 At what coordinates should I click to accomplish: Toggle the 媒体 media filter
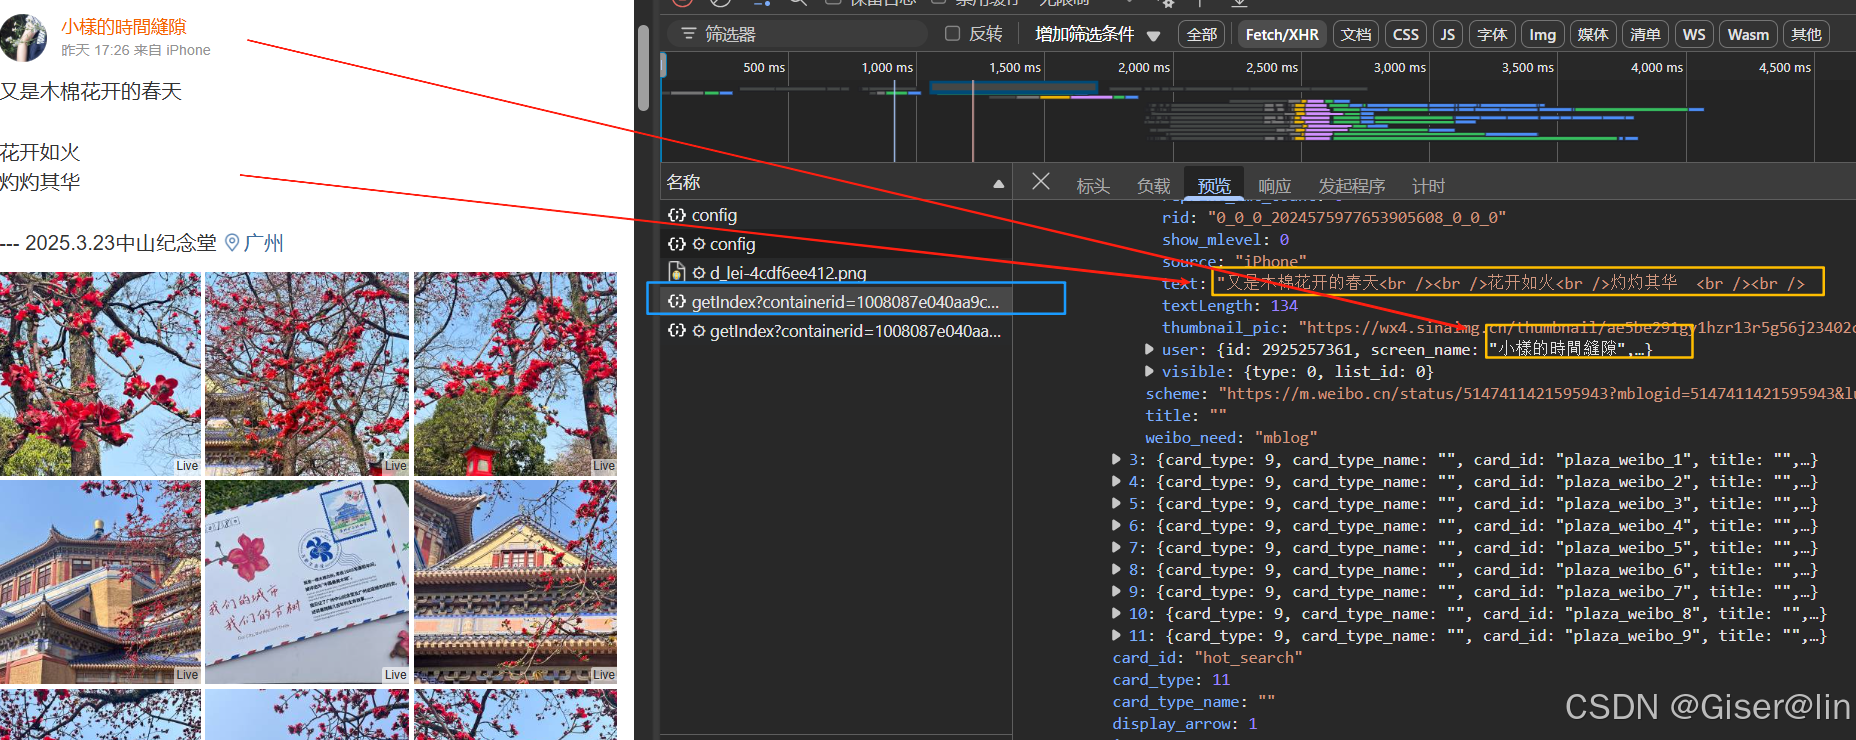pos(1593,34)
